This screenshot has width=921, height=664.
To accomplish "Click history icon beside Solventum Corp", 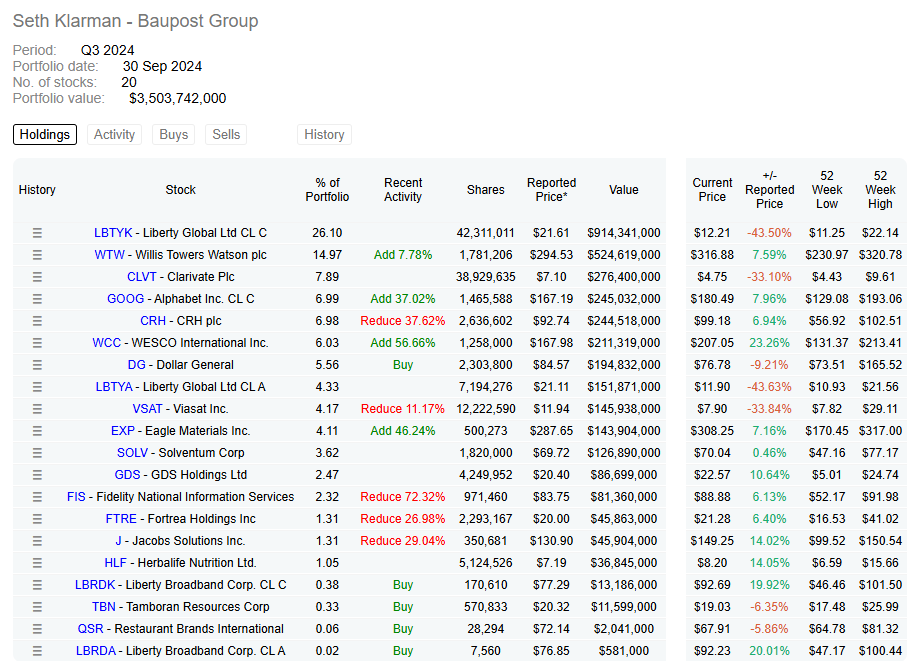I will [37, 453].
